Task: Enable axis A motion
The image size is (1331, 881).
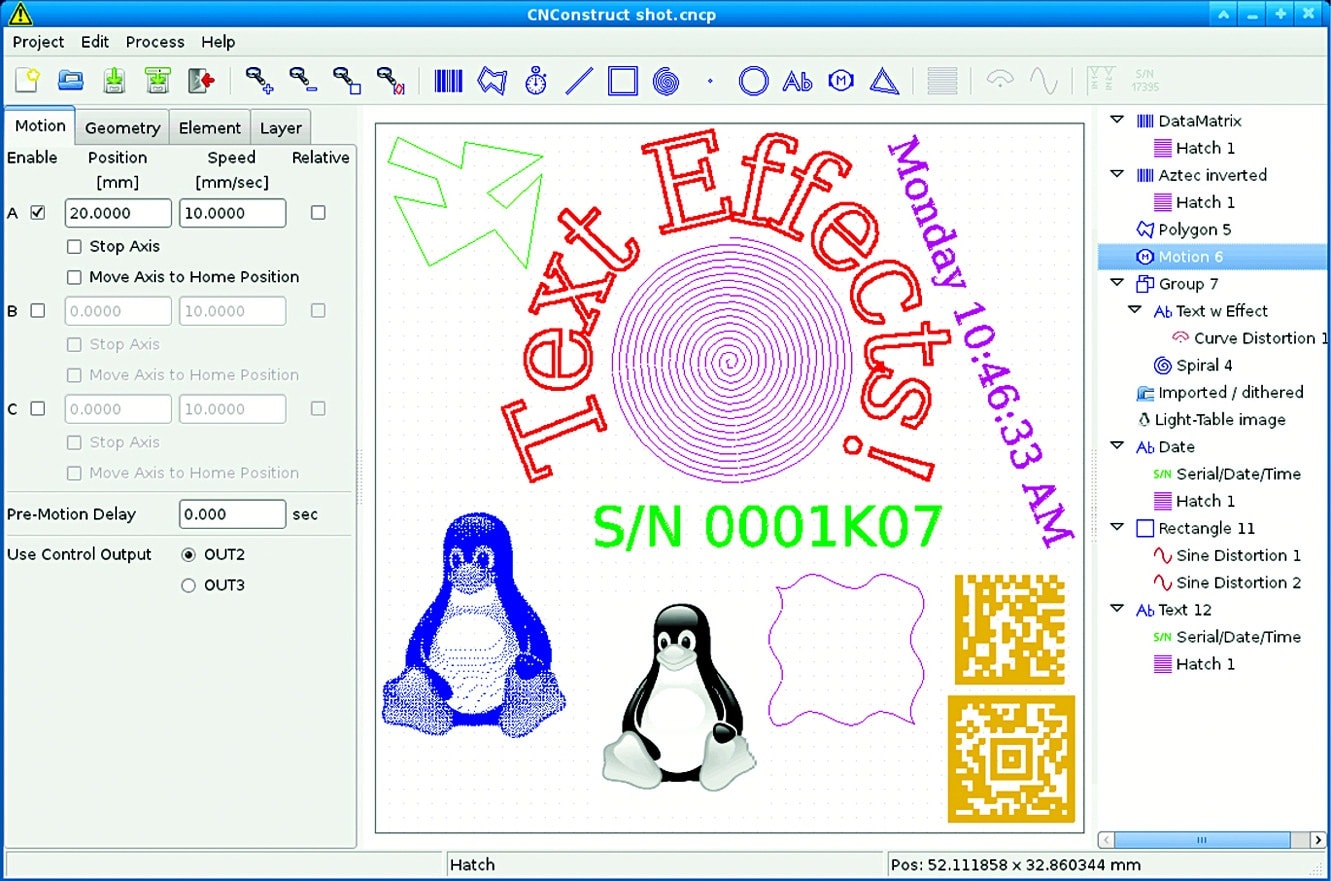Action: click(37, 212)
